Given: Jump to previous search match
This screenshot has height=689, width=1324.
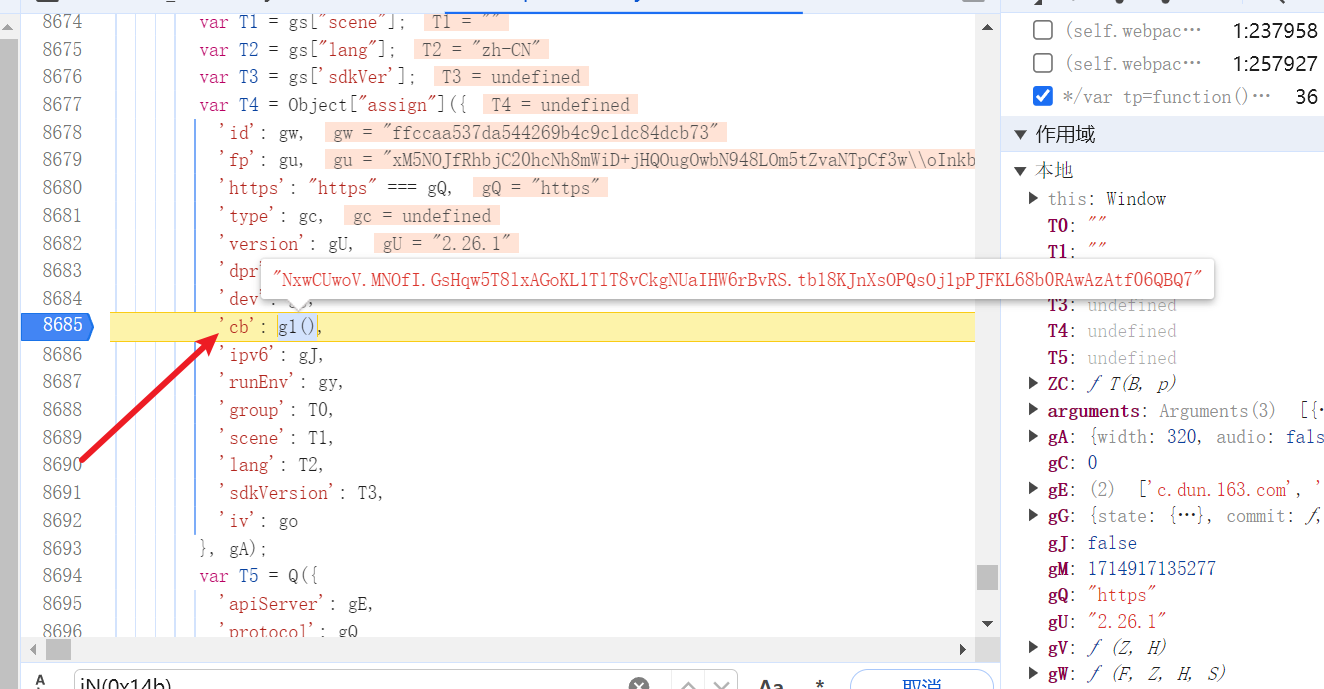Looking at the screenshot, I should pyautogui.click(x=689, y=684).
